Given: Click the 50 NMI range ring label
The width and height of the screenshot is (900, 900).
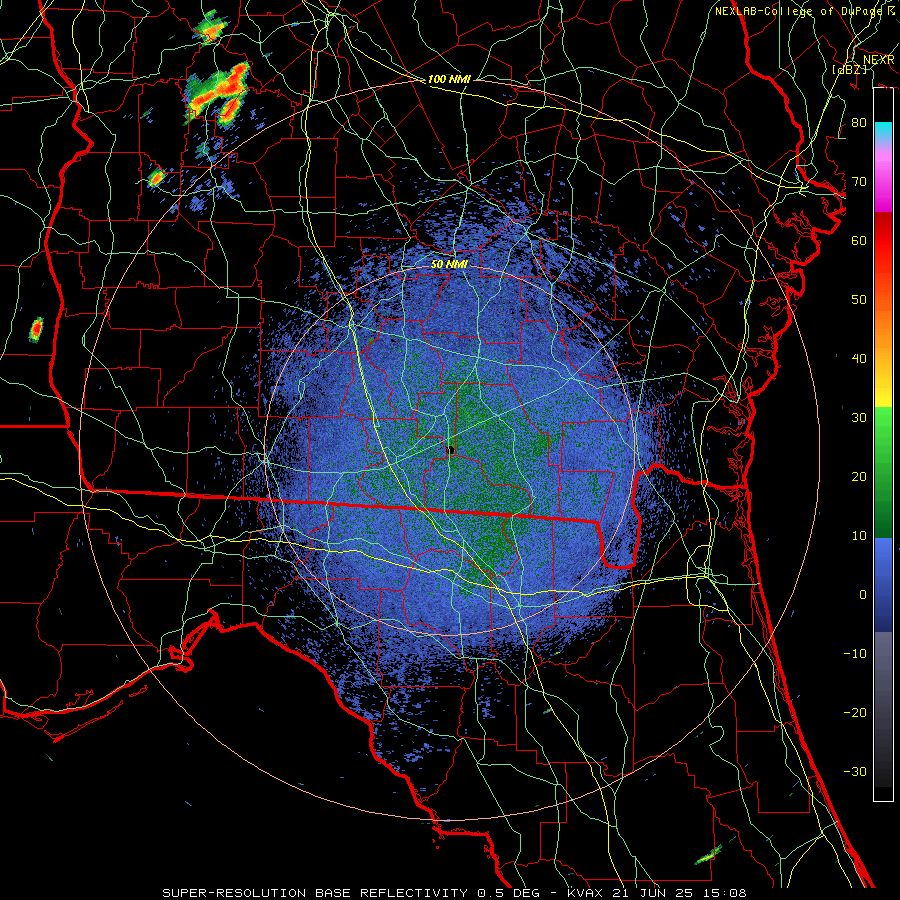Looking at the screenshot, I should 449,264.
